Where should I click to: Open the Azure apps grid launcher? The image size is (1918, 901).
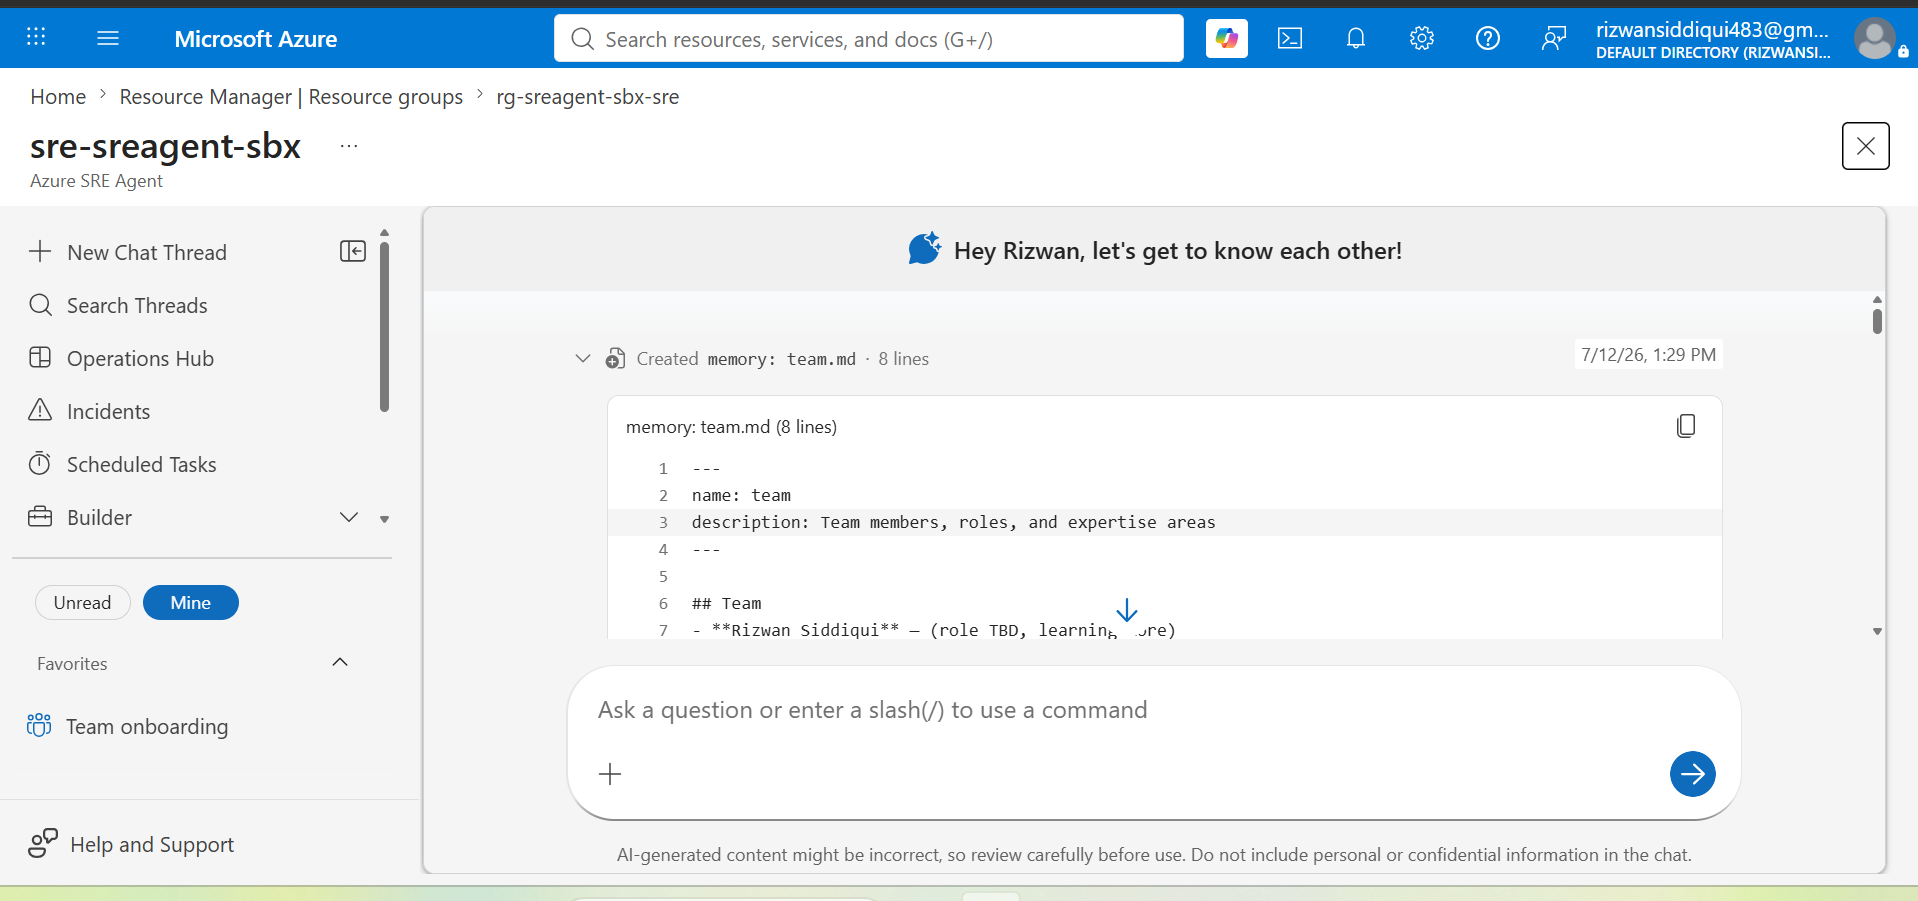pos(36,38)
